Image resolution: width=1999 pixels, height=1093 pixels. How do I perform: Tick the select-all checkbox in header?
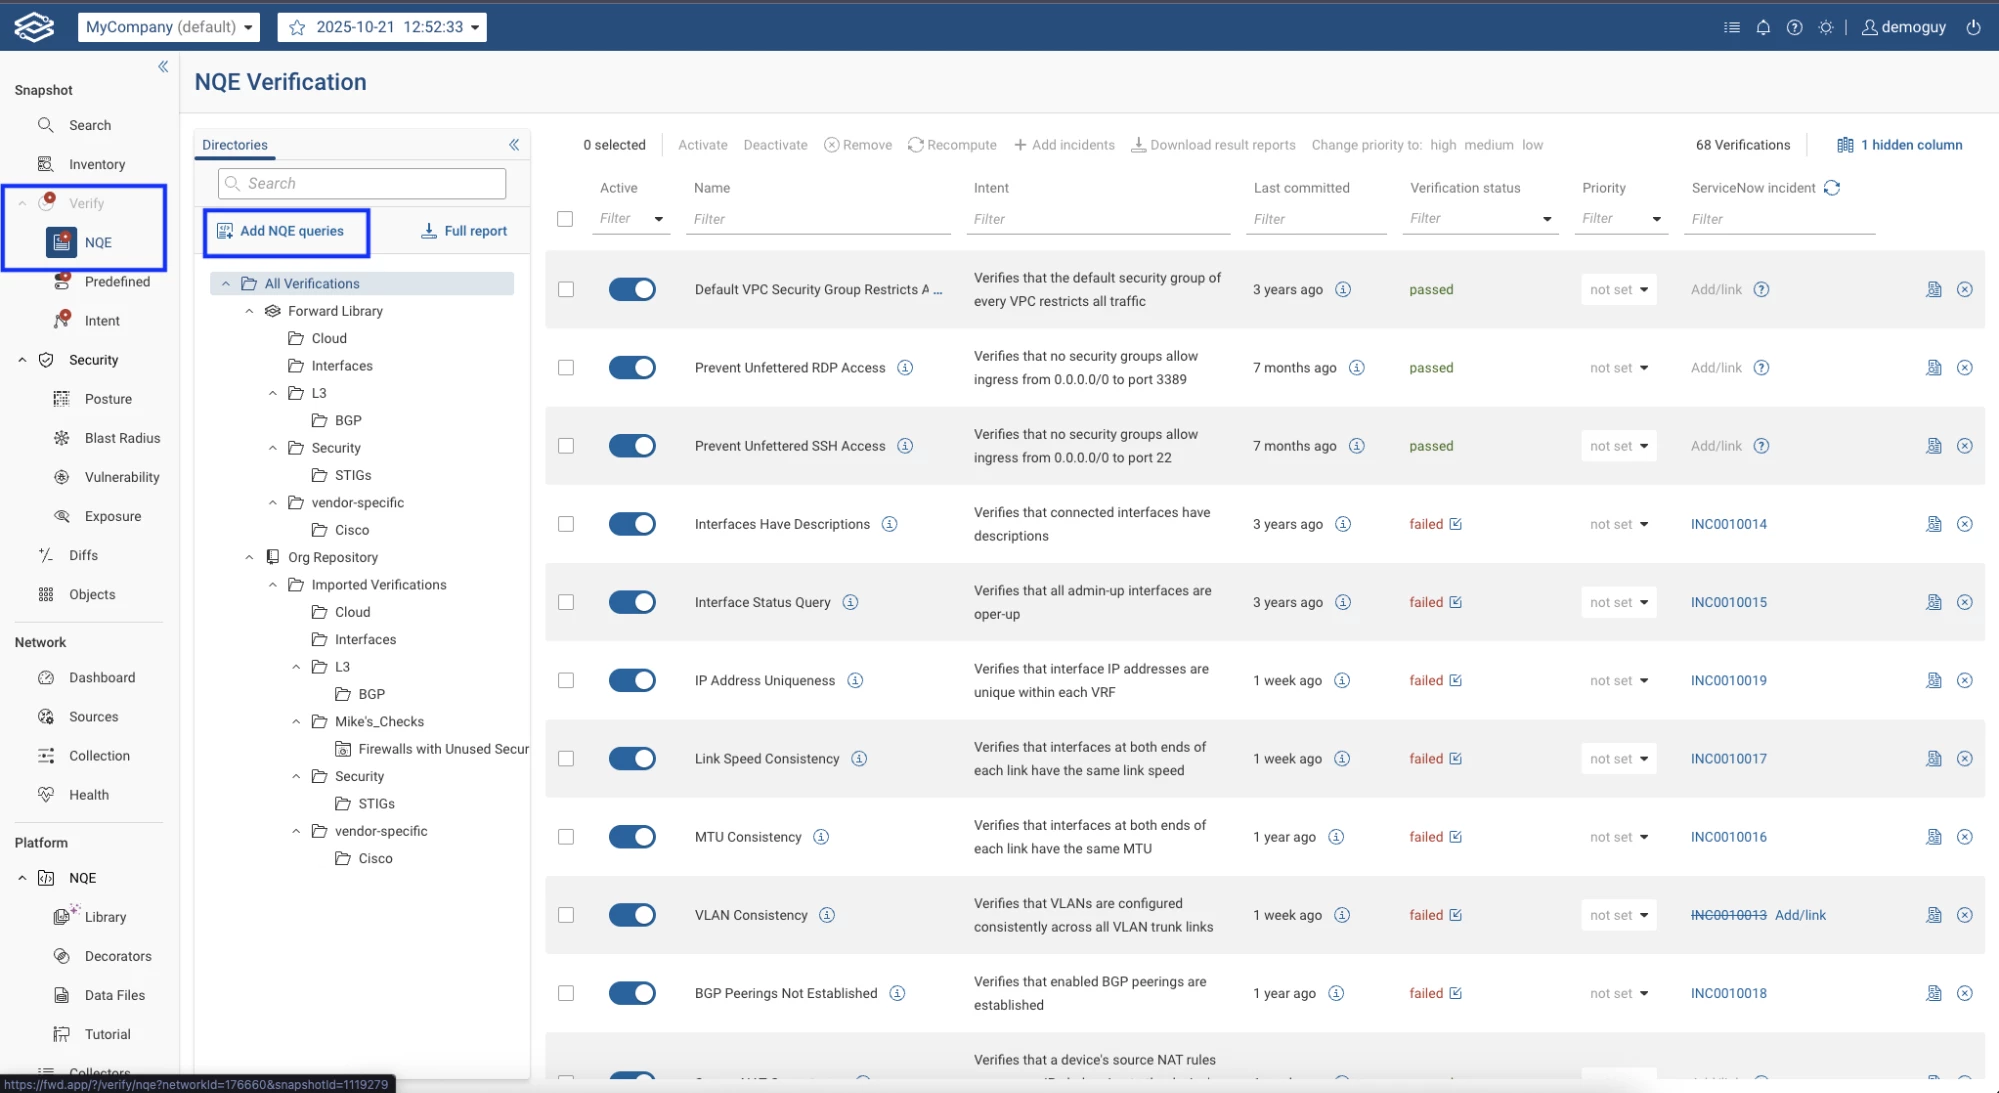[x=565, y=219]
